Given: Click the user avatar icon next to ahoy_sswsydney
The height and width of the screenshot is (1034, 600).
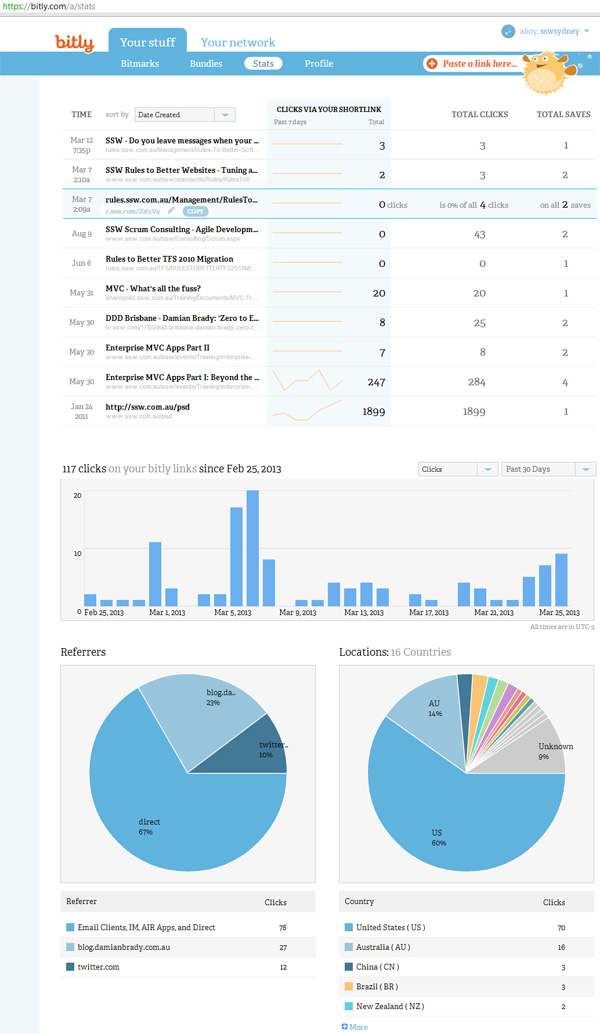Looking at the screenshot, I should click(x=508, y=32).
